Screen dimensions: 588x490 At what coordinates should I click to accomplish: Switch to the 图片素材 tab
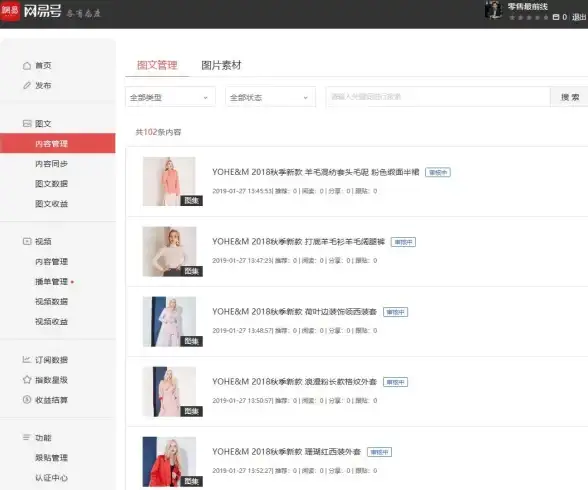(221, 65)
